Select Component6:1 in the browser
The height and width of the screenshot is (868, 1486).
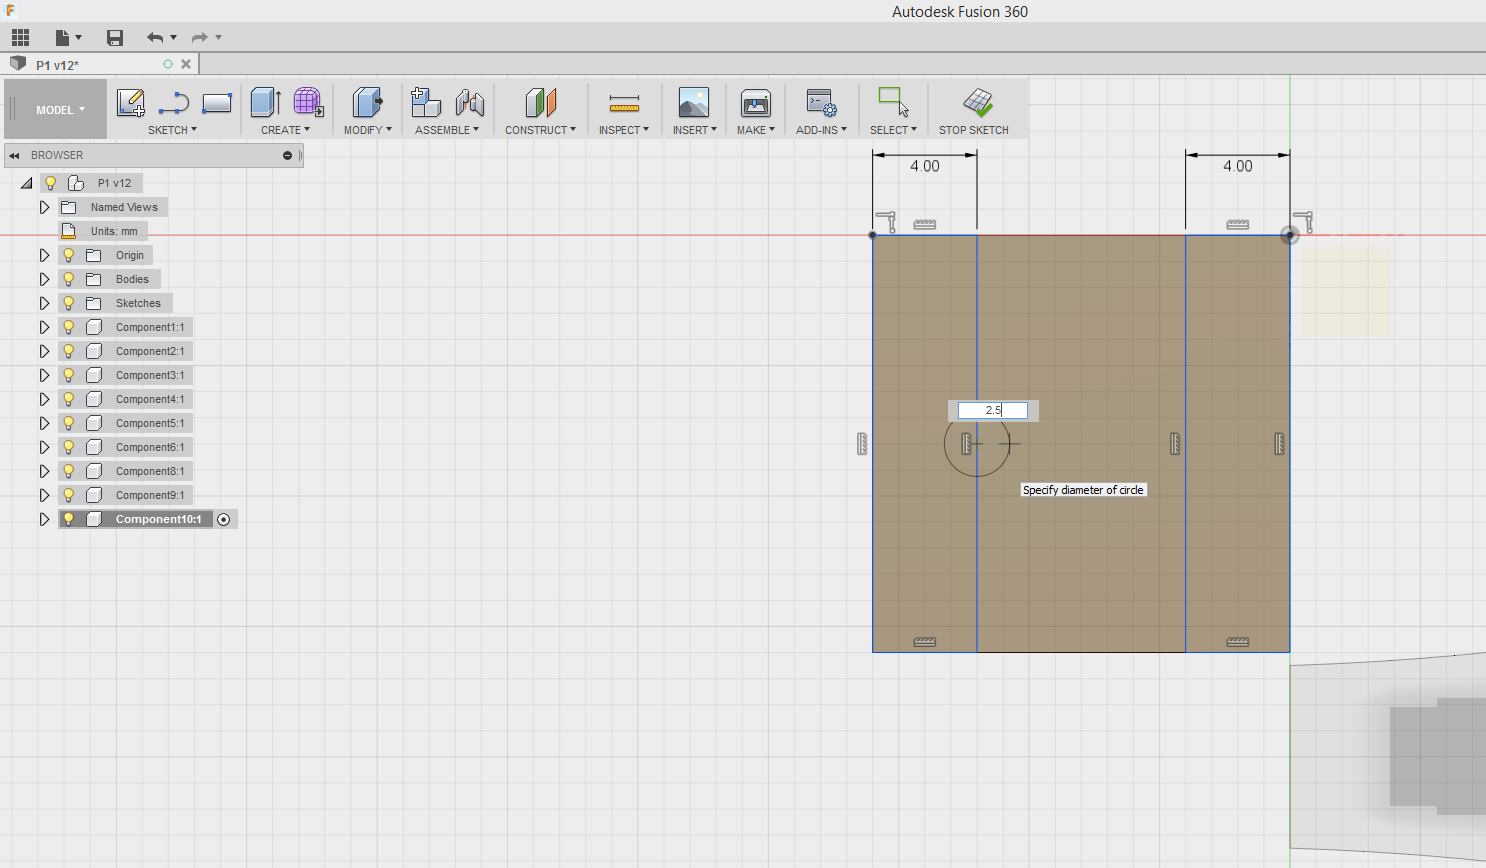(x=150, y=447)
